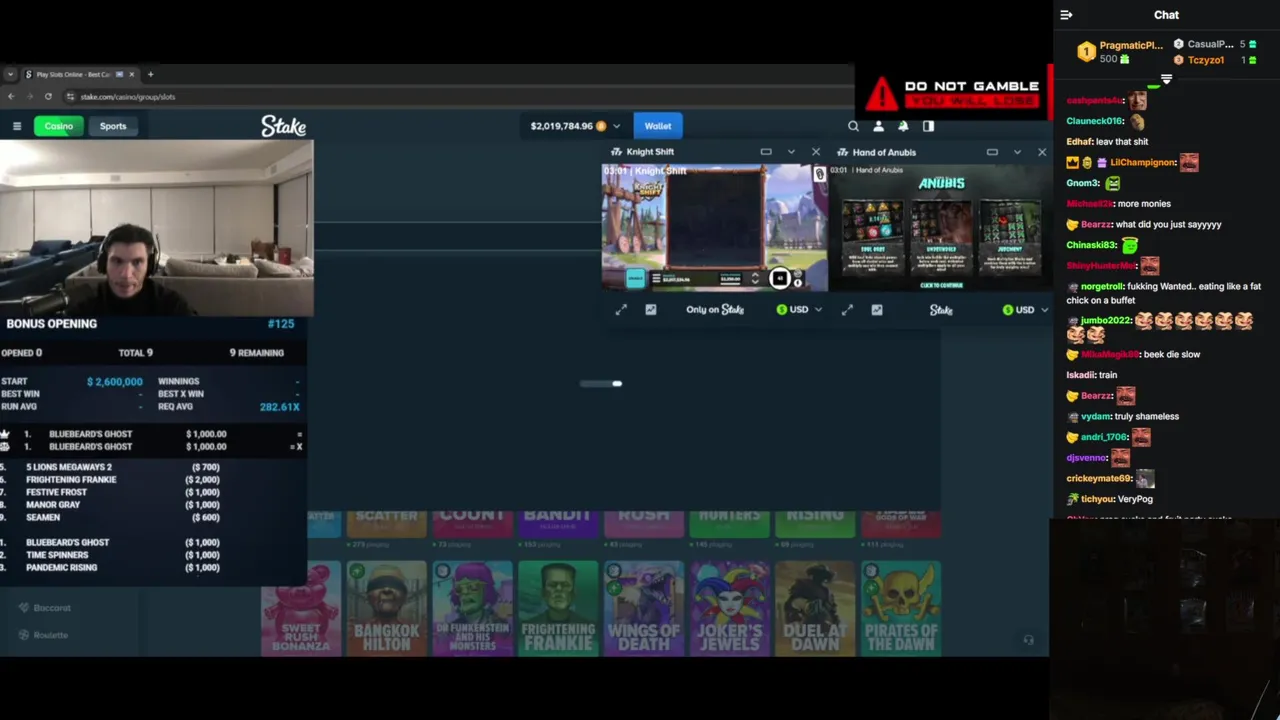Open the Knight Shift game menu icon
This screenshot has height=720, width=1280.
656,279
